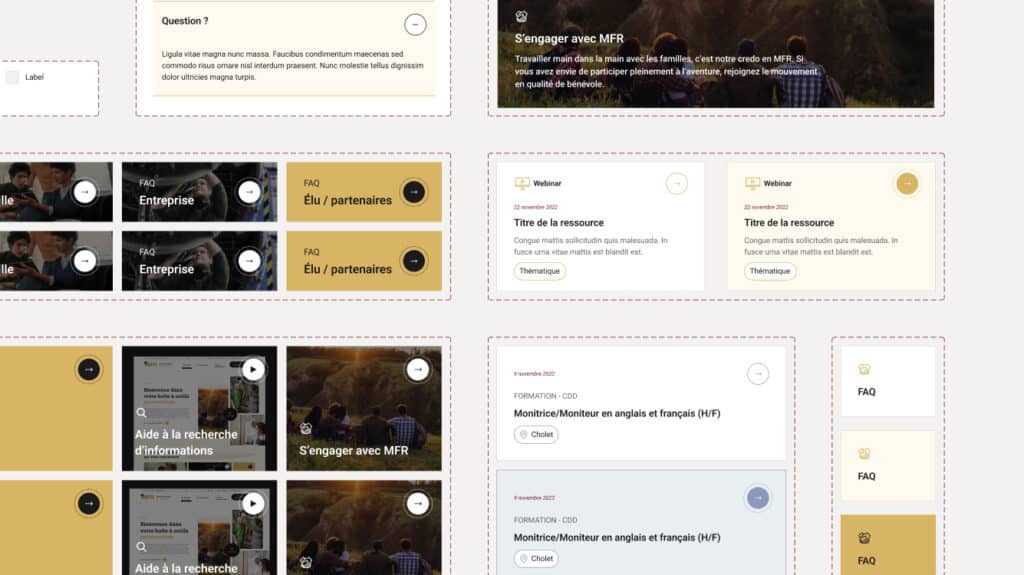Click dark arrow on lower "Élu / partenaires" card
1024x575 pixels.
[413, 261]
